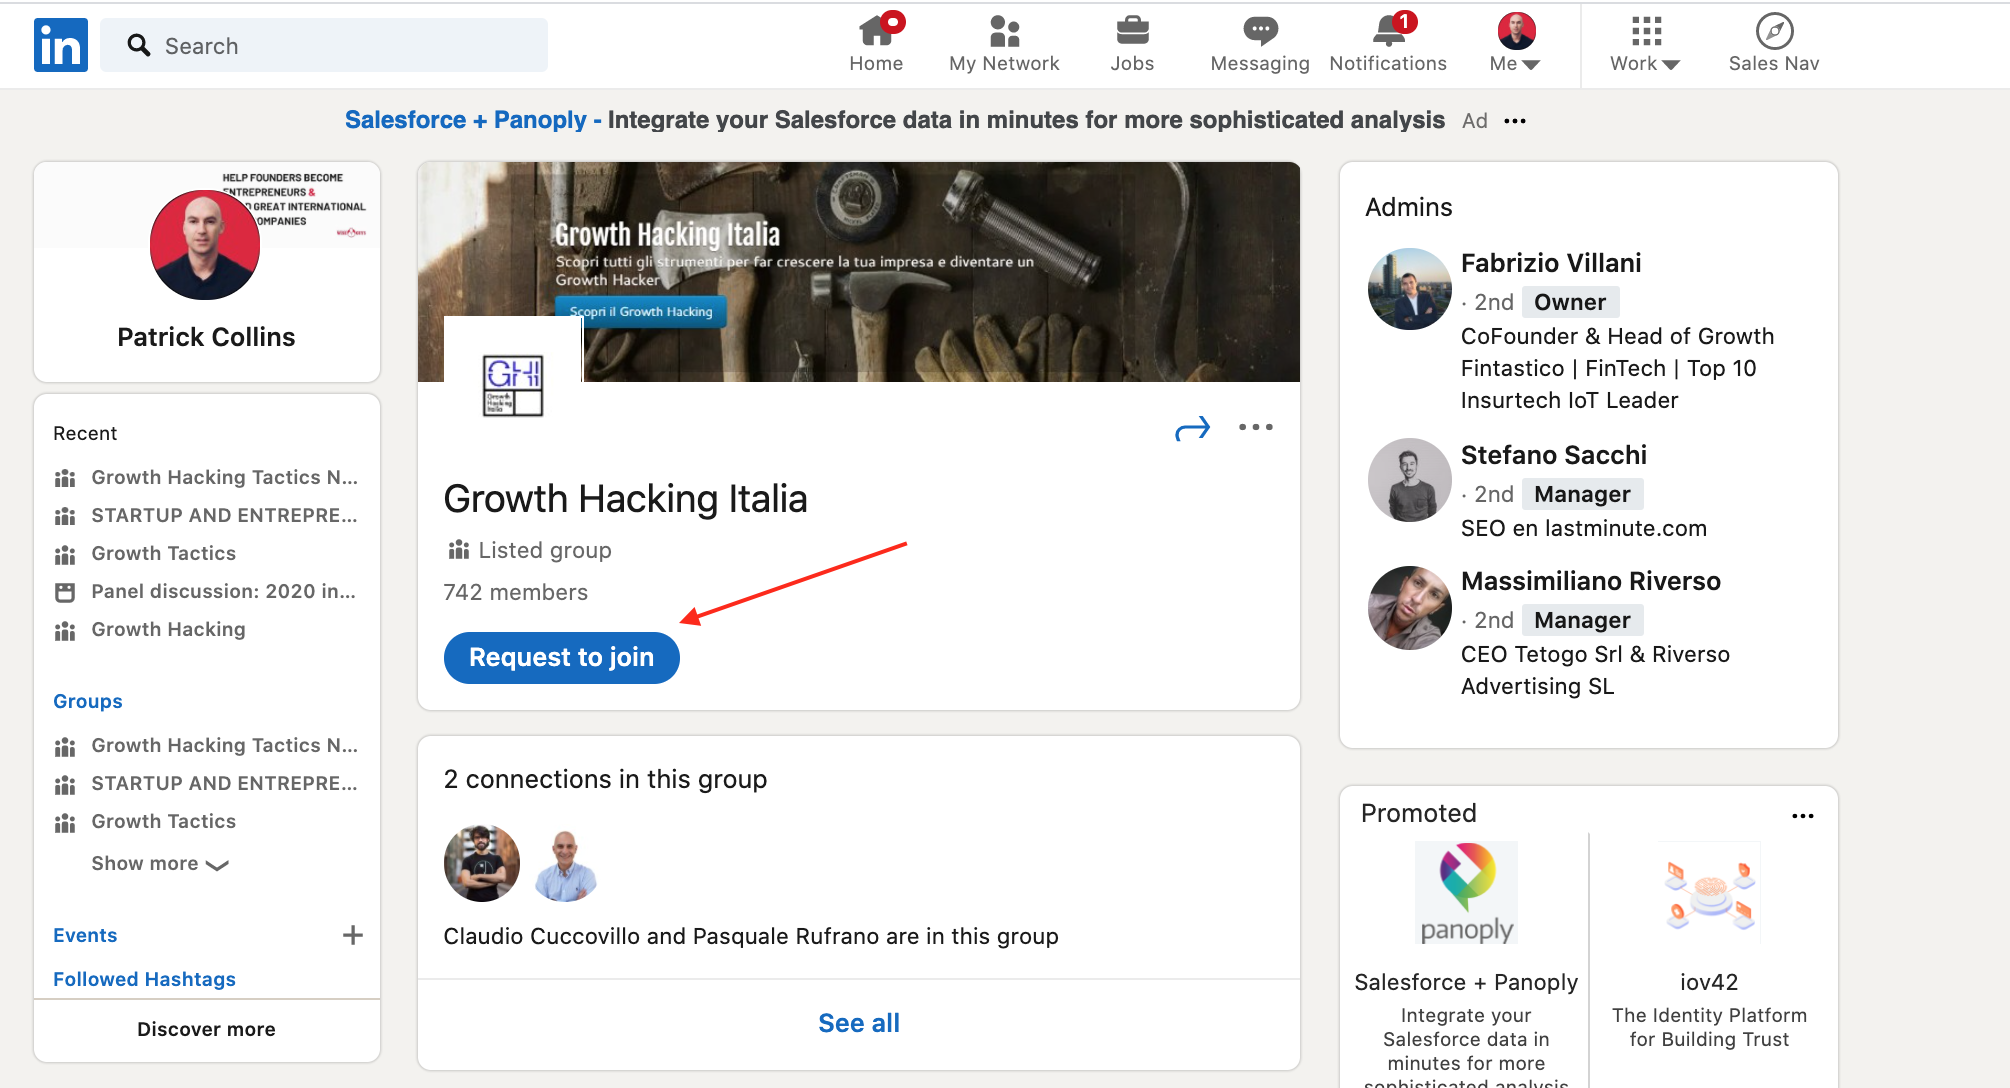
Task: Click the panoply promoted logo
Action: [x=1466, y=893]
